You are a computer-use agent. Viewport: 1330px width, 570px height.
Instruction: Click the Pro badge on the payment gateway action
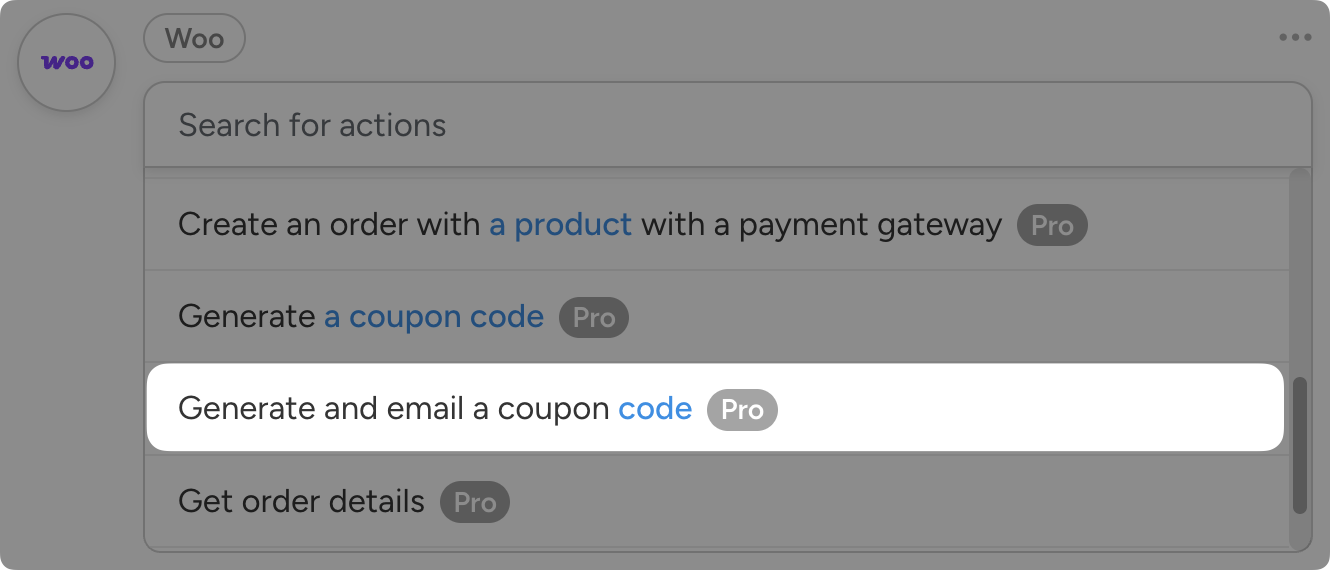point(1051,225)
